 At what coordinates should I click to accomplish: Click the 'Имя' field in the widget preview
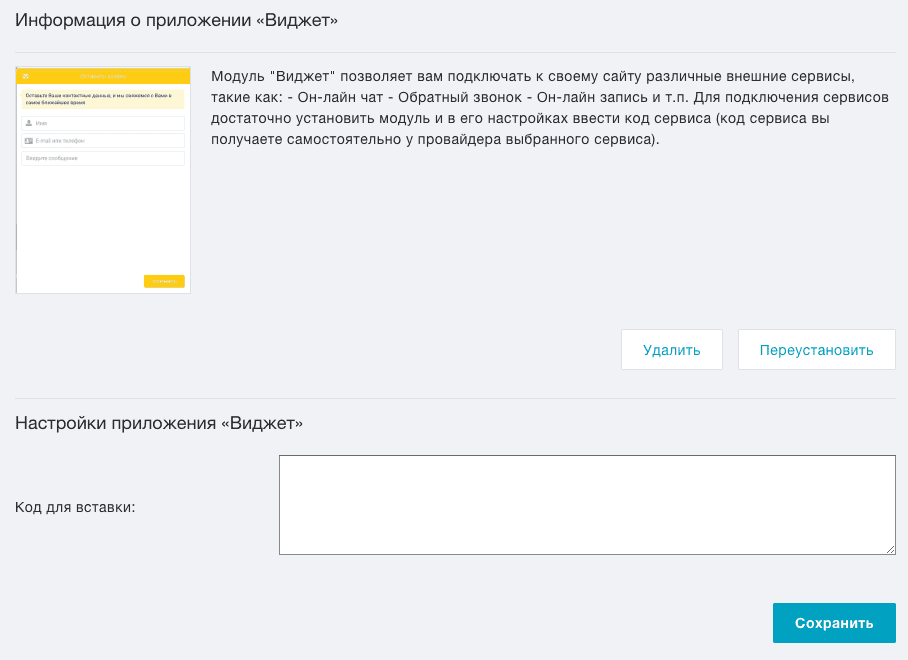[103, 123]
